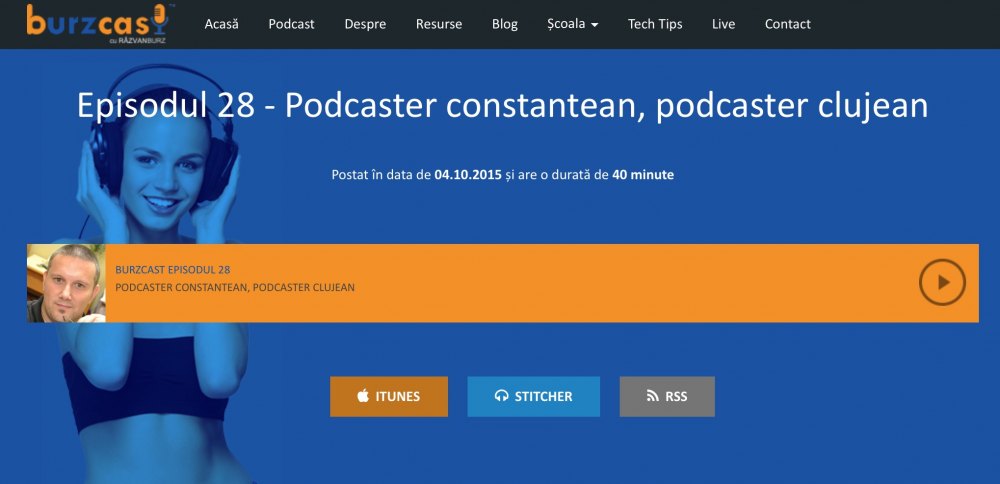
Task: Navigate to the Despre page
Action: (x=365, y=24)
